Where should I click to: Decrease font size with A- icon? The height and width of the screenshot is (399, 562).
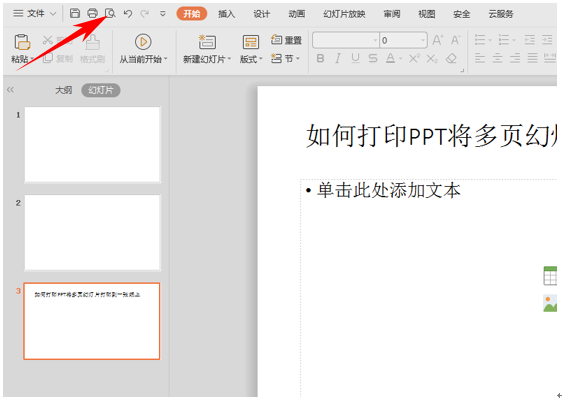pos(455,40)
